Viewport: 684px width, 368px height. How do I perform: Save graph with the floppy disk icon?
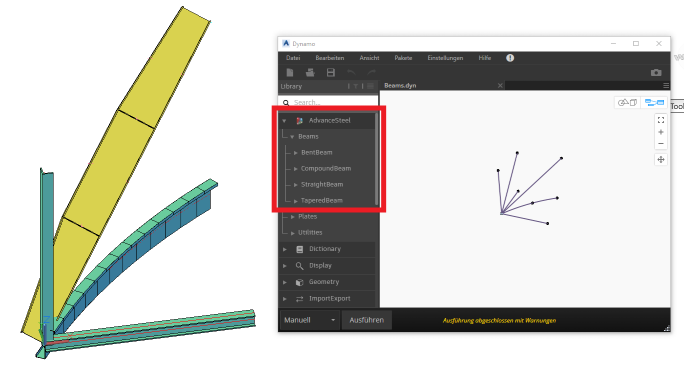[x=331, y=72]
